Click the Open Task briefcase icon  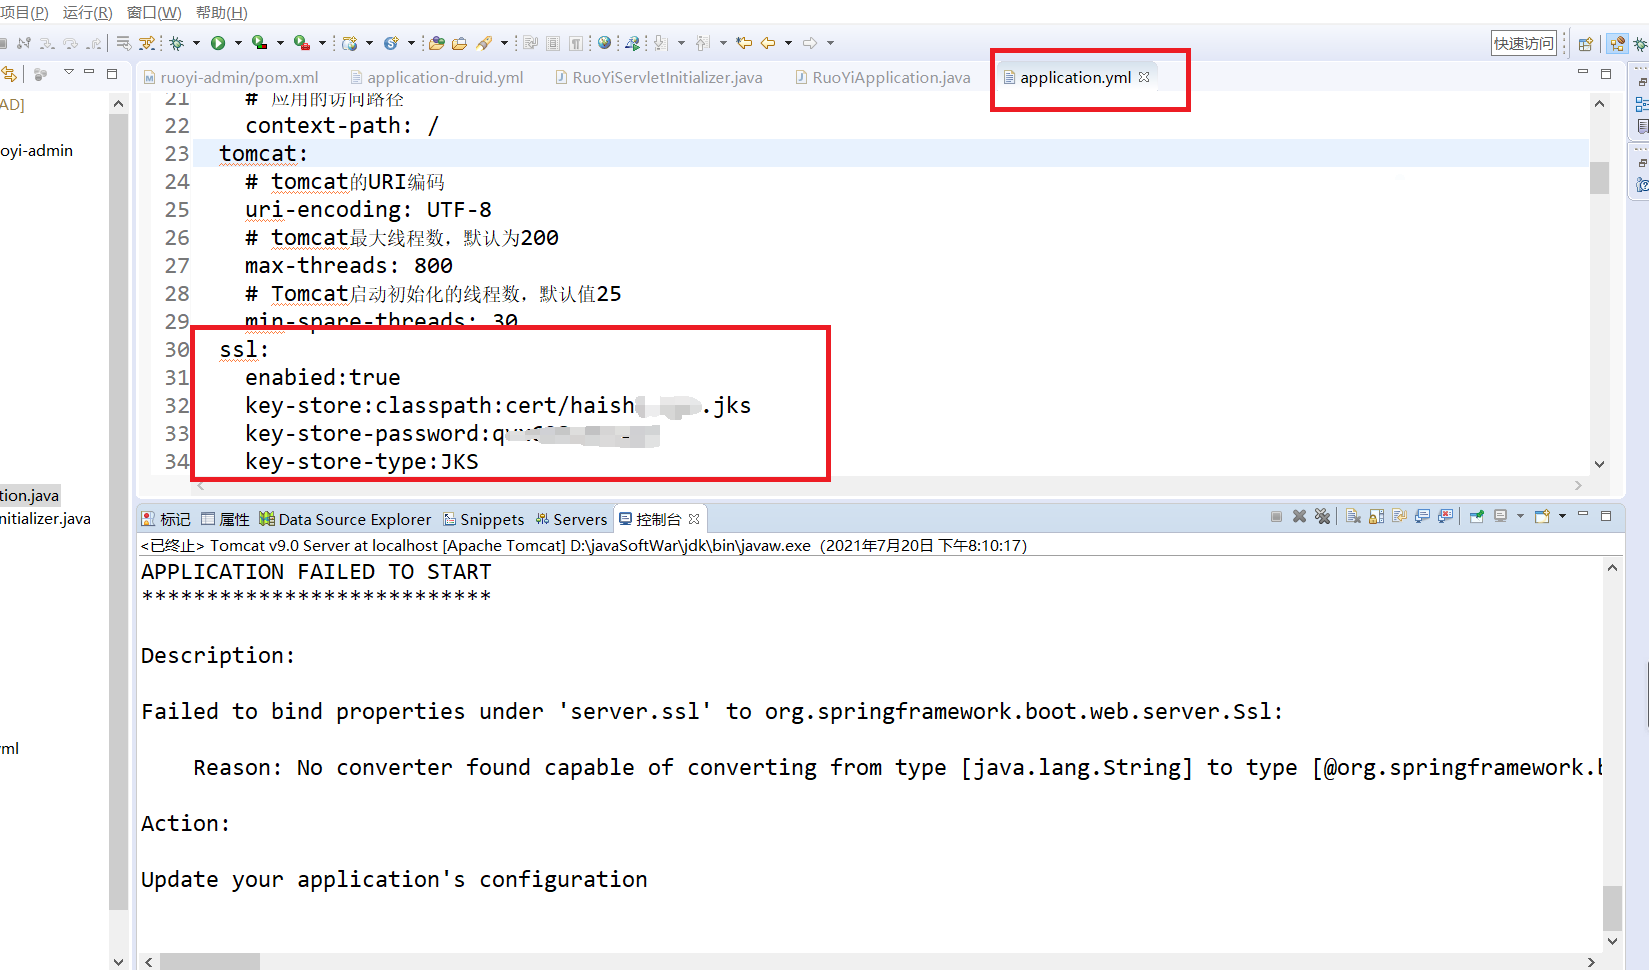click(459, 43)
